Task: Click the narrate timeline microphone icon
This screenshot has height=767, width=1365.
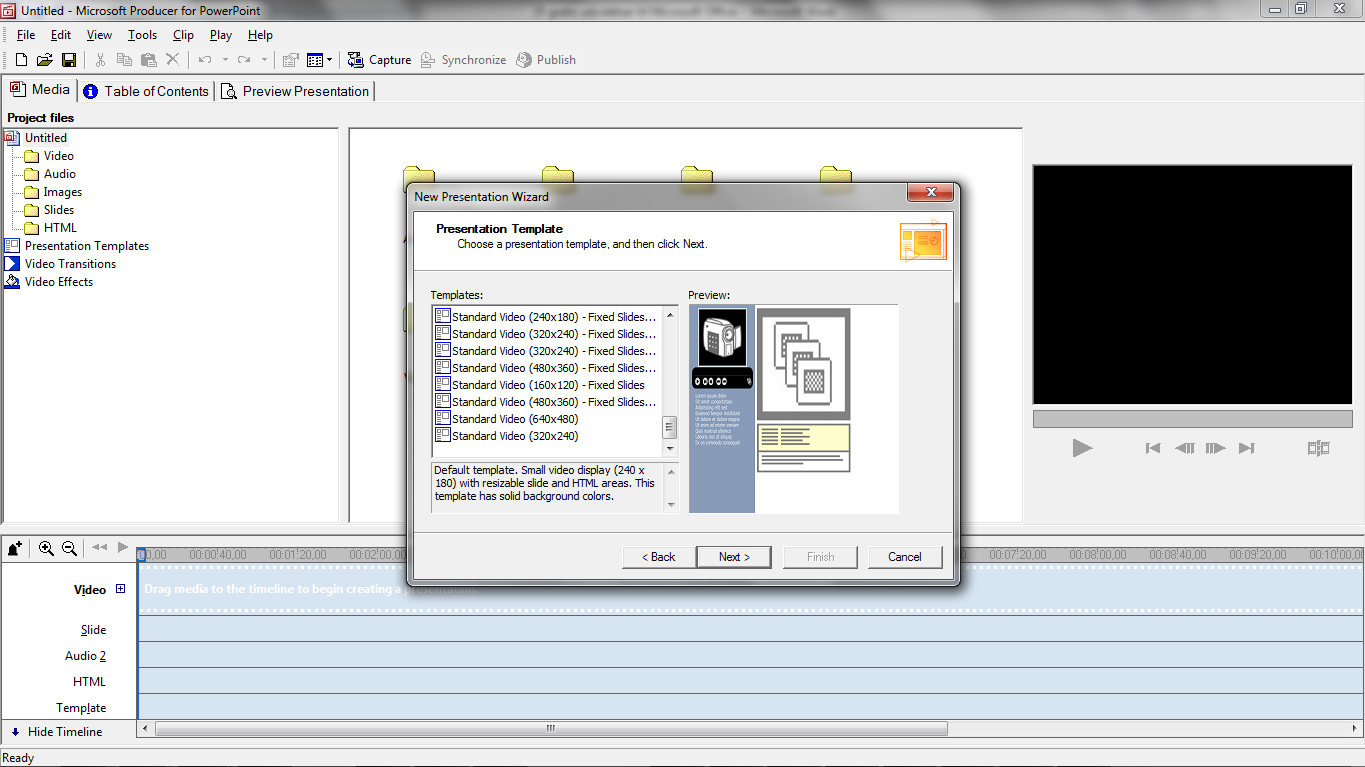Action: click(x=15, y=548)
